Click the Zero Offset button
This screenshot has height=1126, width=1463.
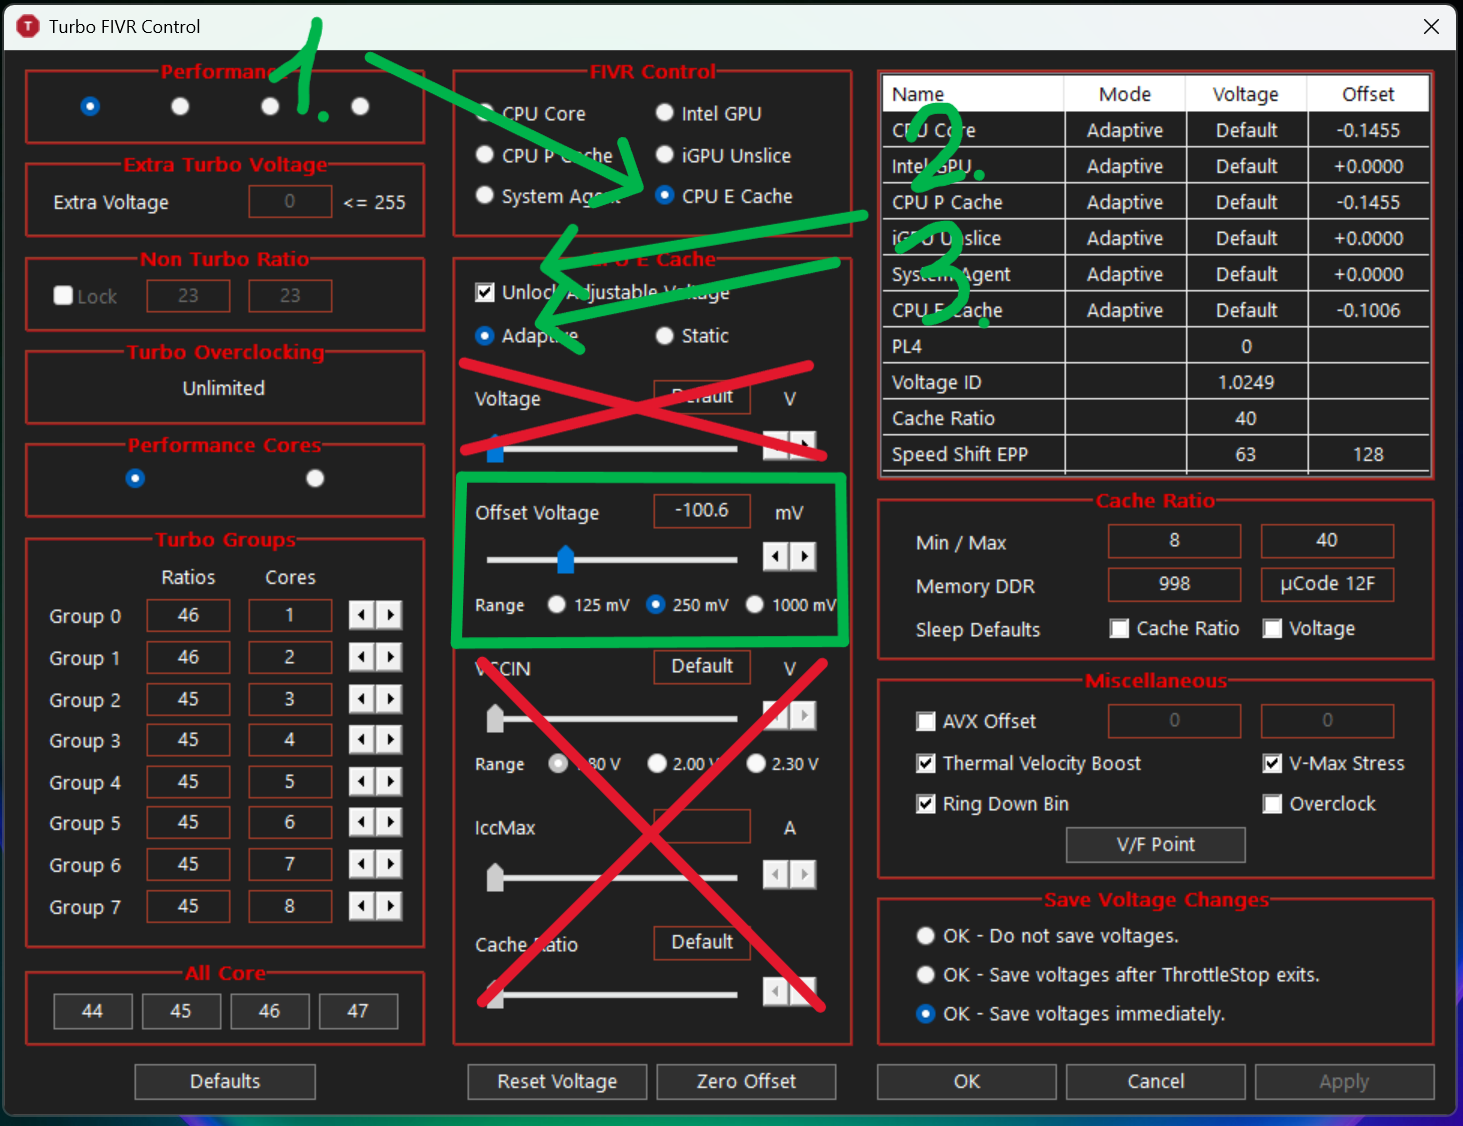(x=746, y=1081)
